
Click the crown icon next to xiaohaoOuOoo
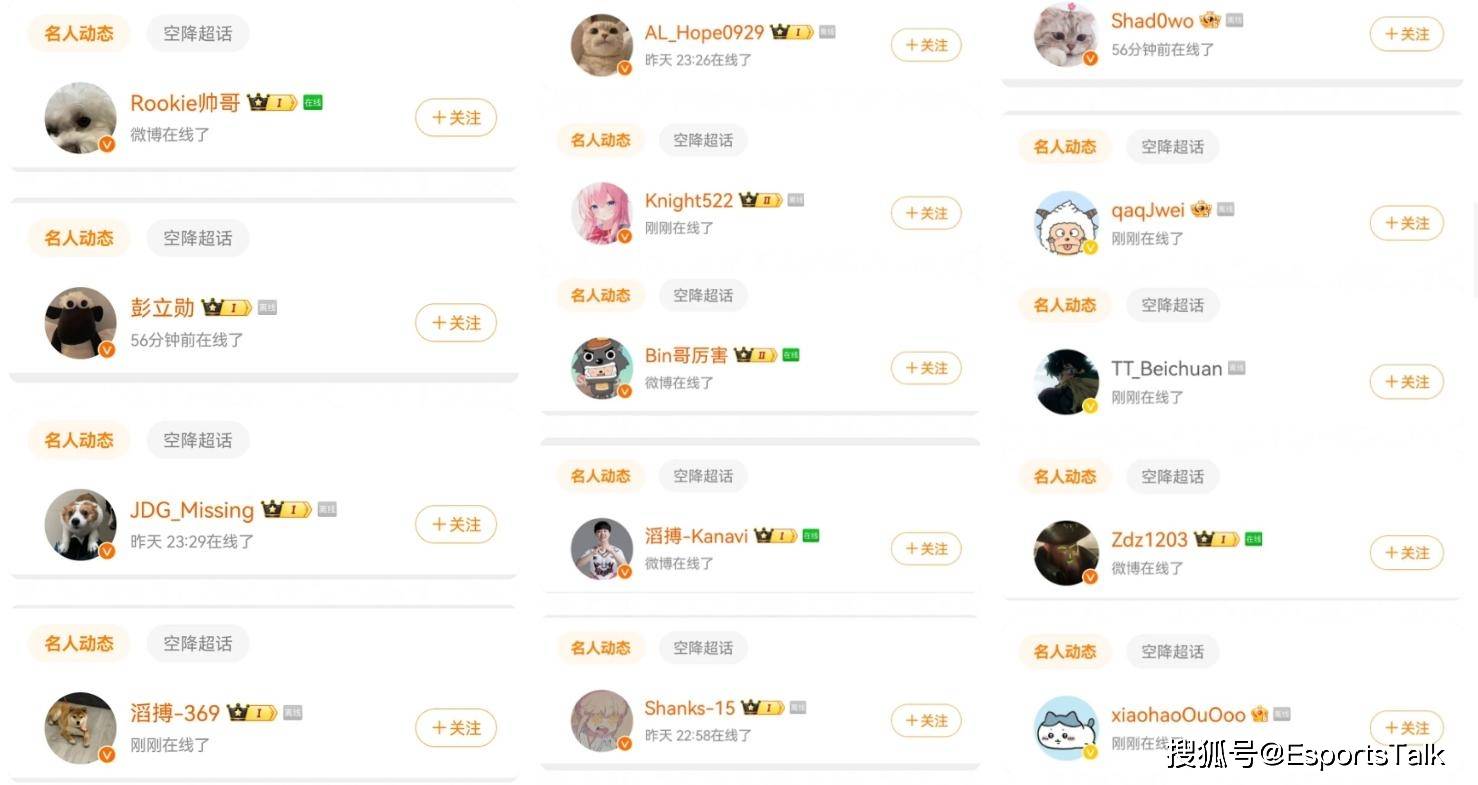[x=1259, y=714]
